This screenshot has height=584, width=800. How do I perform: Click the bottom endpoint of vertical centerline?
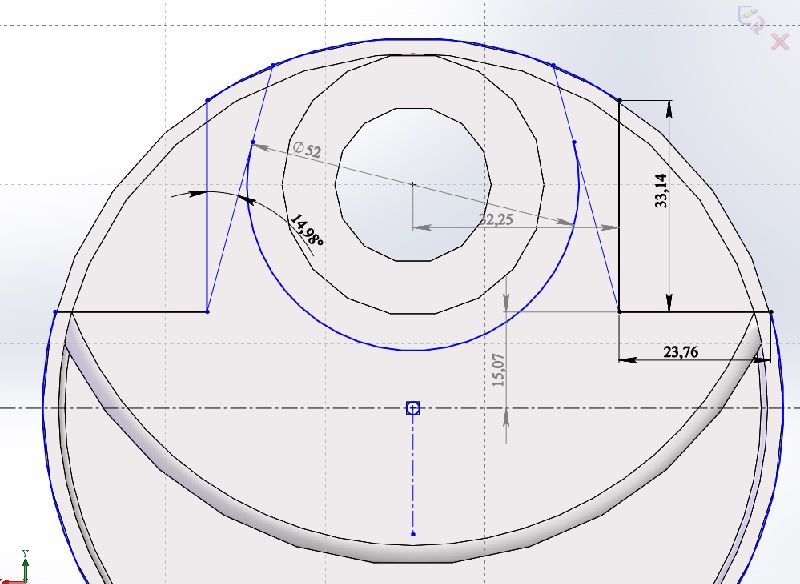pyautogui.click(x=413, y=534)
